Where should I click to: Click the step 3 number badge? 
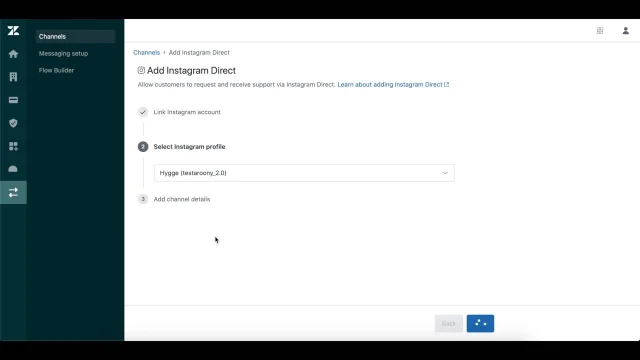[x=143, y=199]
